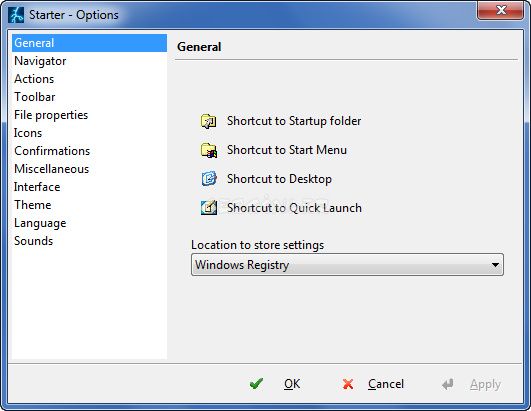Screen dimensions: 531x411
Task: Go to the Sounds settings page
Action: click(34, 241)
